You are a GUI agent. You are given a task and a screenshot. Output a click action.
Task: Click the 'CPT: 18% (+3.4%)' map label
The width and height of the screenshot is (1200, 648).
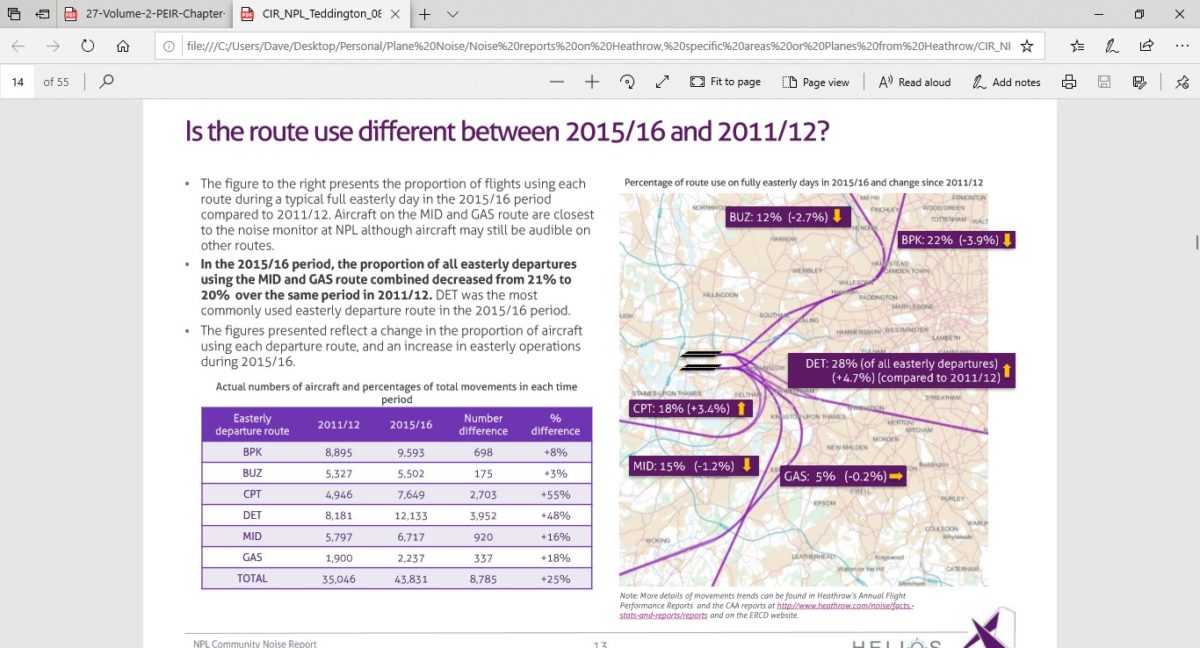(690, 408)
